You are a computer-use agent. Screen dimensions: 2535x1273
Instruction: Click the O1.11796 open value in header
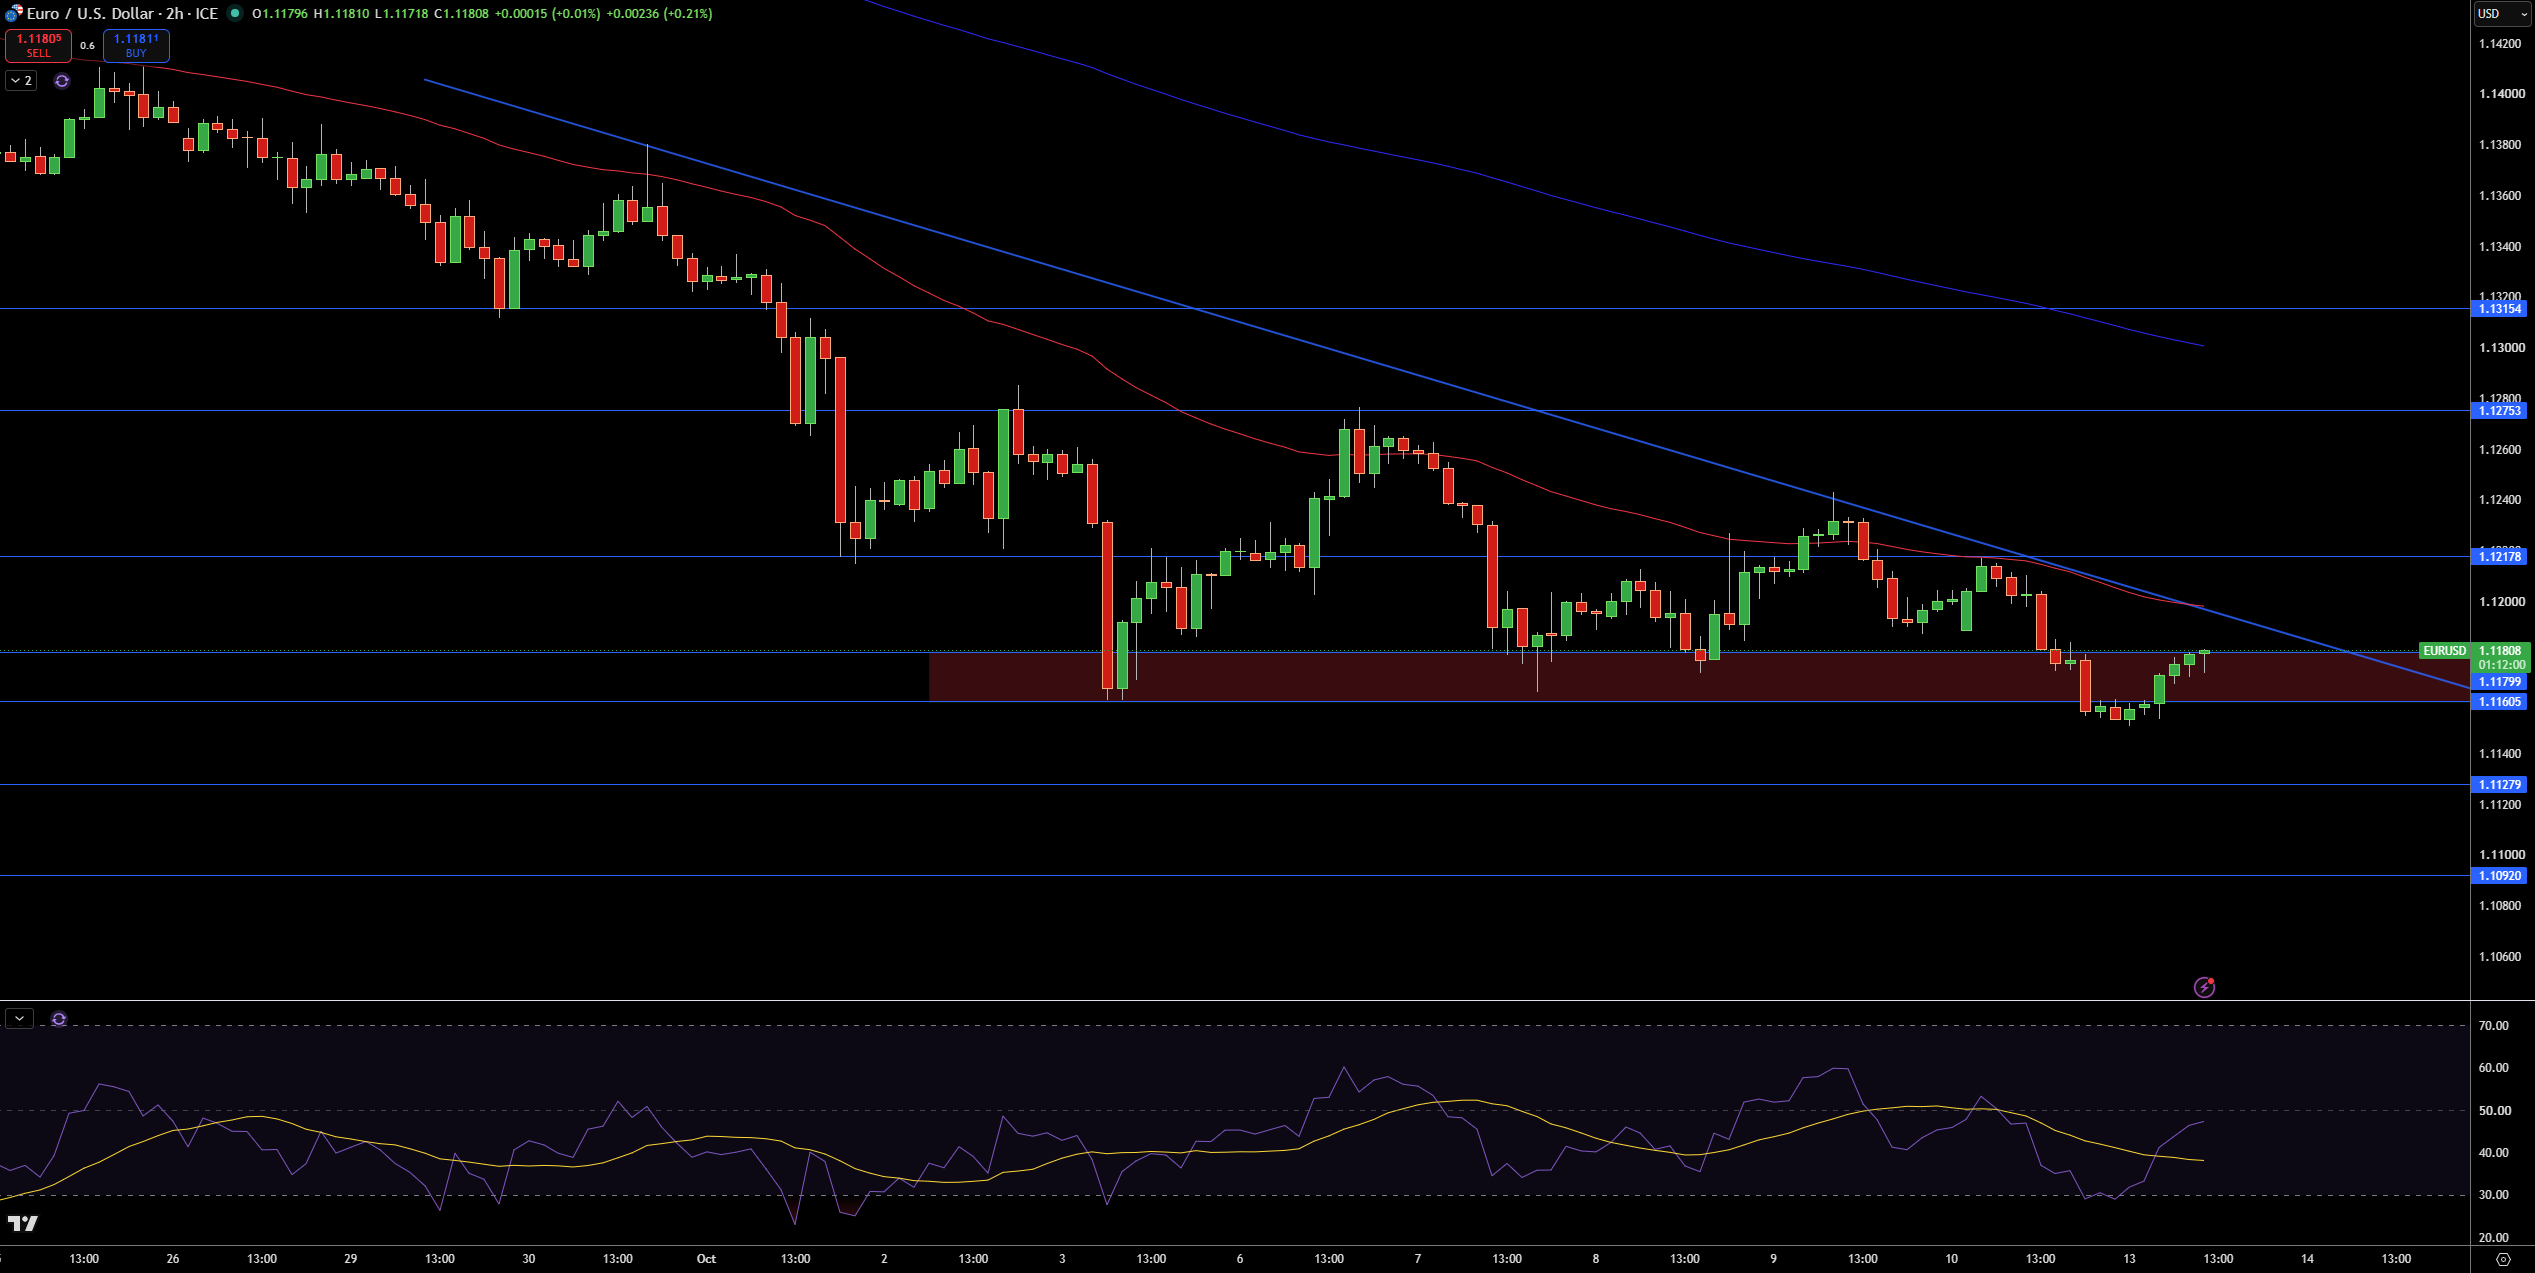tap(280, 14)
